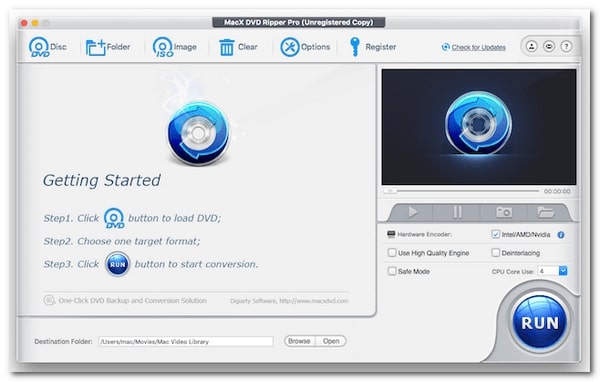Viewport: 600px width, 382px height.
Task: Open help via the question mark icon
Action: coord(566,46)
